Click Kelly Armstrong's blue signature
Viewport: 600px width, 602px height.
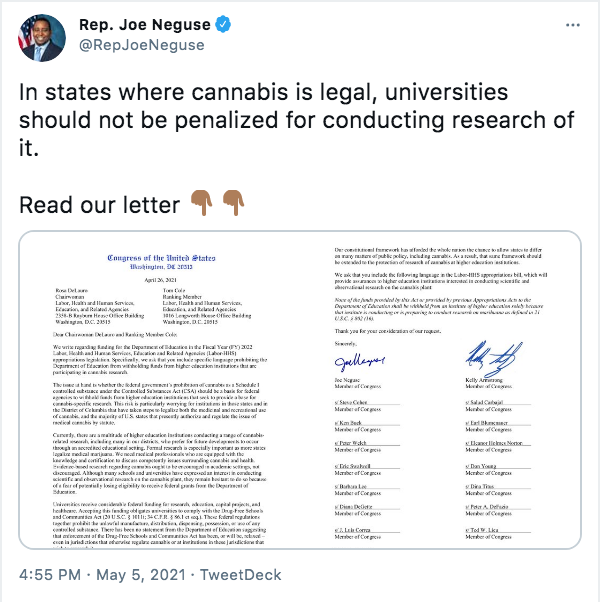(x=494, y=359)
